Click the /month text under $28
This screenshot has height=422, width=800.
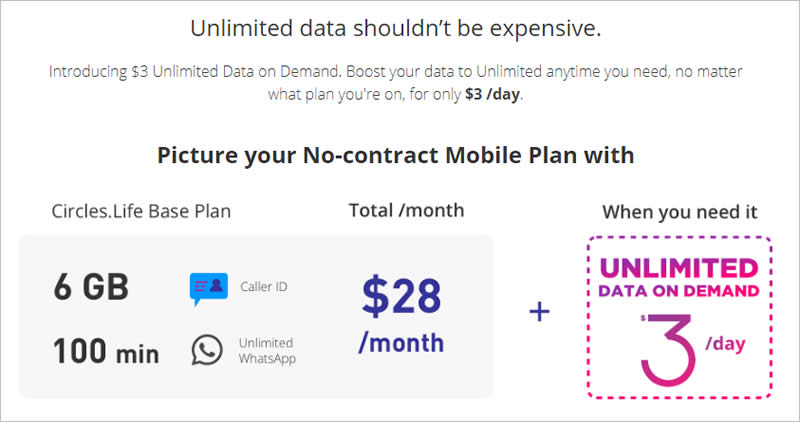(401, 343)
